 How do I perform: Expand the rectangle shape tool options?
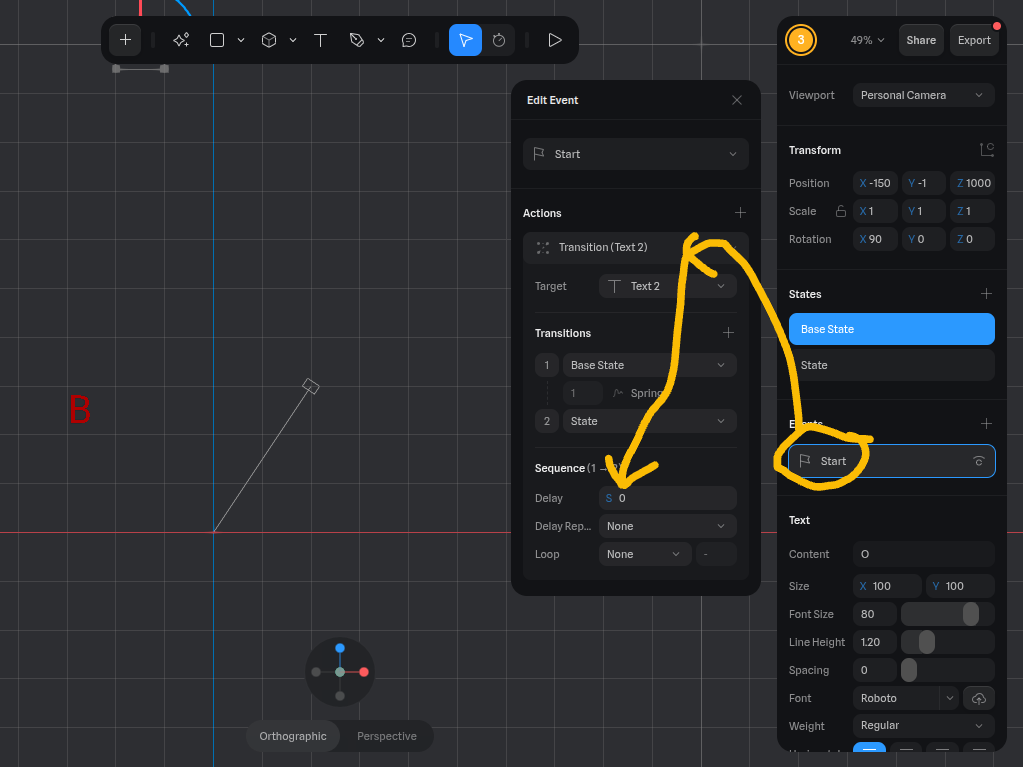(x=241, y=40)
